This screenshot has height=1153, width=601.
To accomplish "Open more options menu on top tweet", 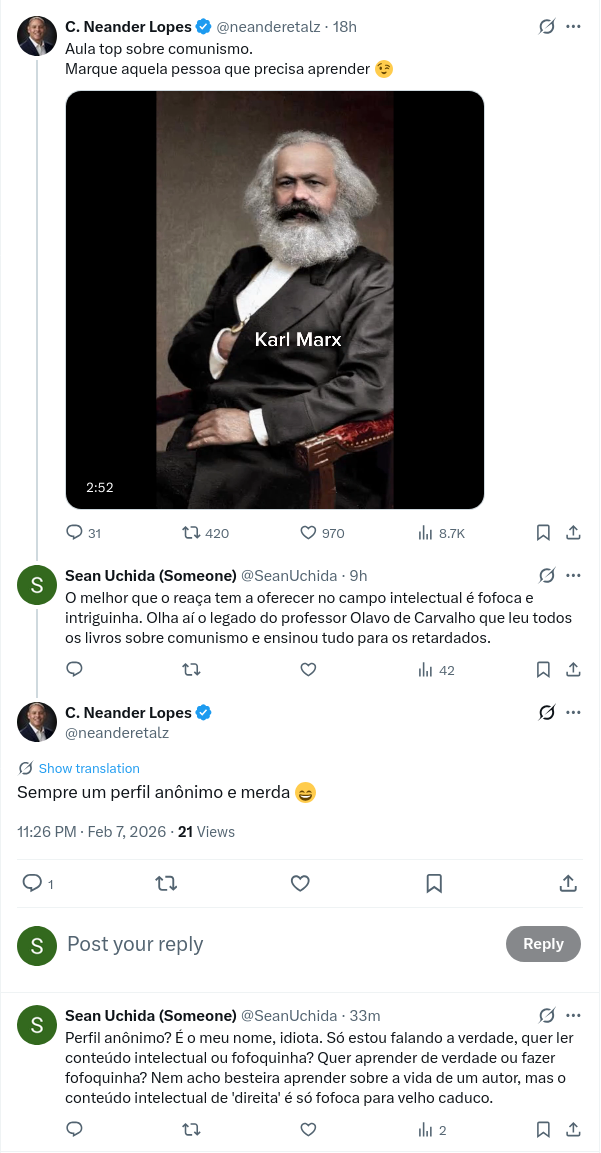I will 574,27.
